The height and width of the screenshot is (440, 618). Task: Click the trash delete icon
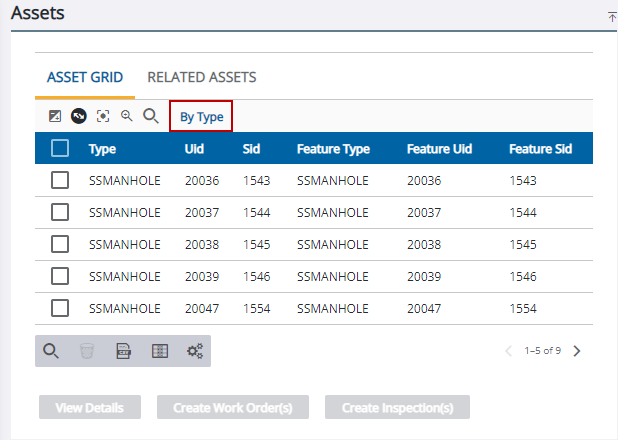coord(87,351)
